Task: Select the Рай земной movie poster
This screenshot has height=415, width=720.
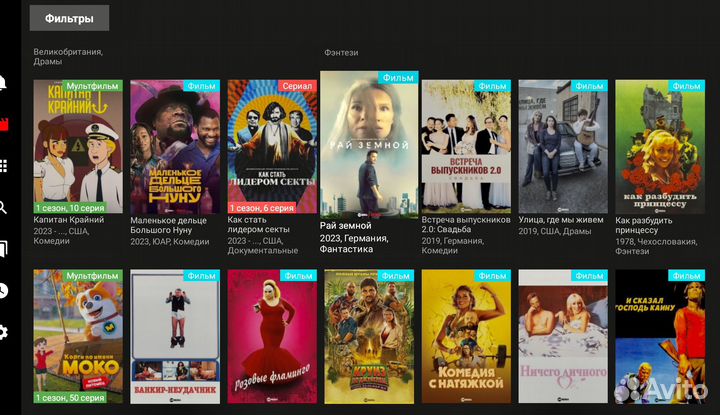Action: click(x=369, y=144)
